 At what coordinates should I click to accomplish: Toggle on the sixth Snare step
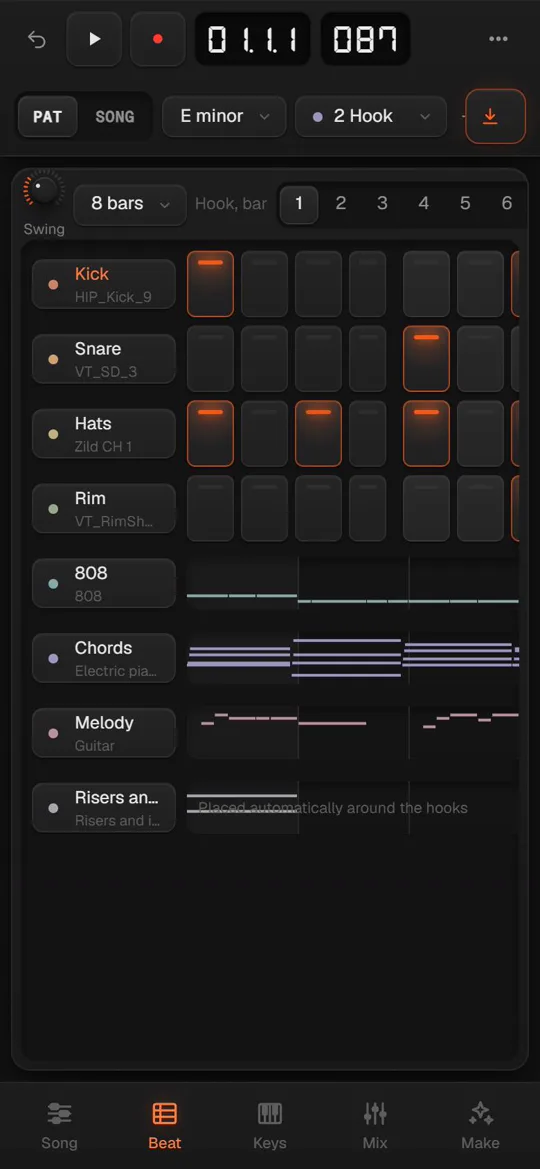click(x=480, y=359)
